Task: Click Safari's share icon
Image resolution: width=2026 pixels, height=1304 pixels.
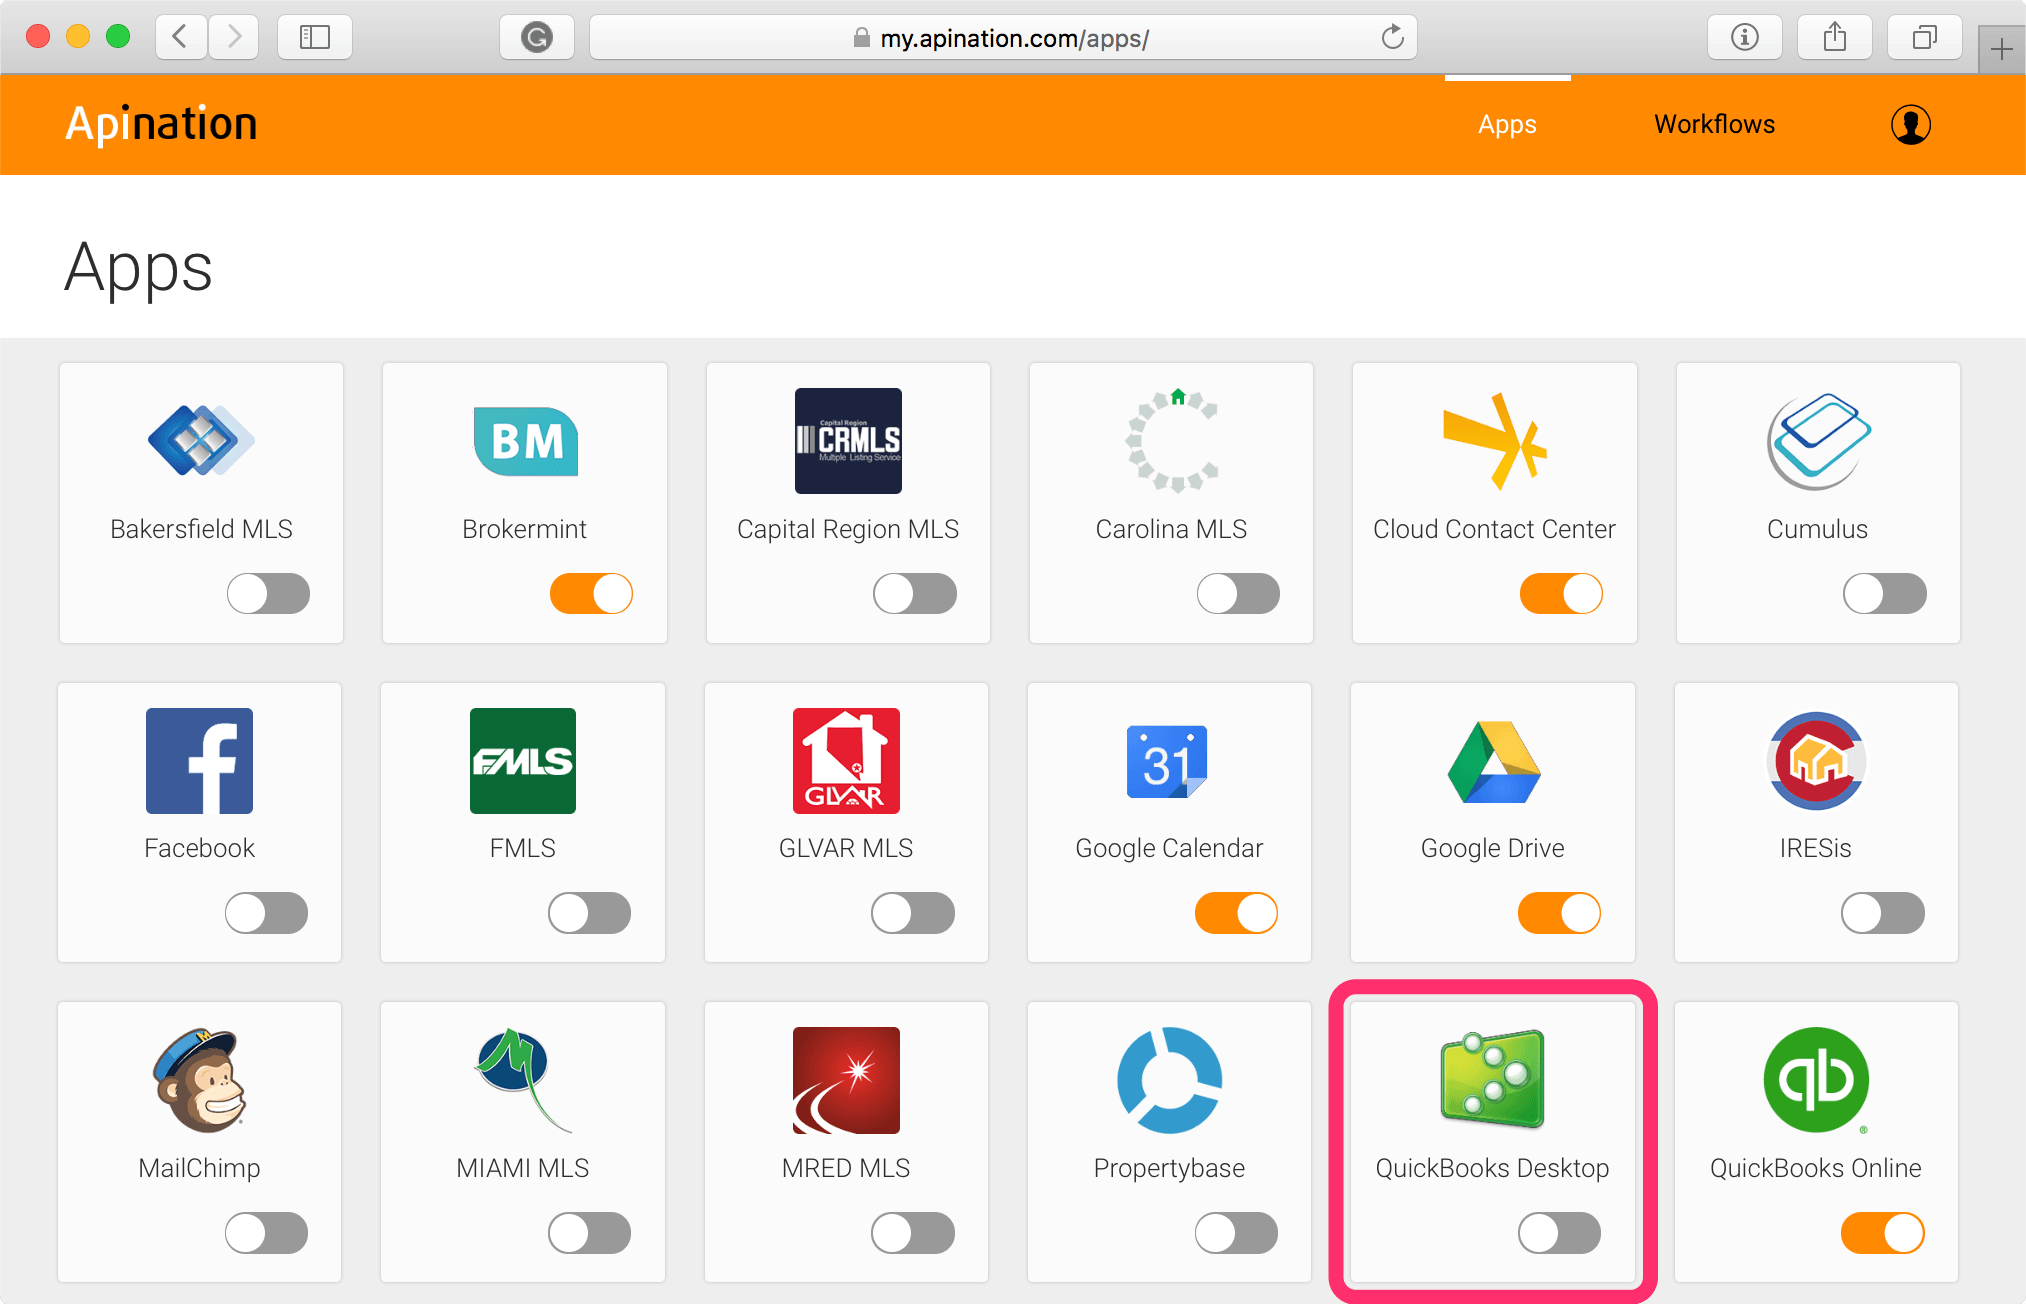Action: point(1834,38)
